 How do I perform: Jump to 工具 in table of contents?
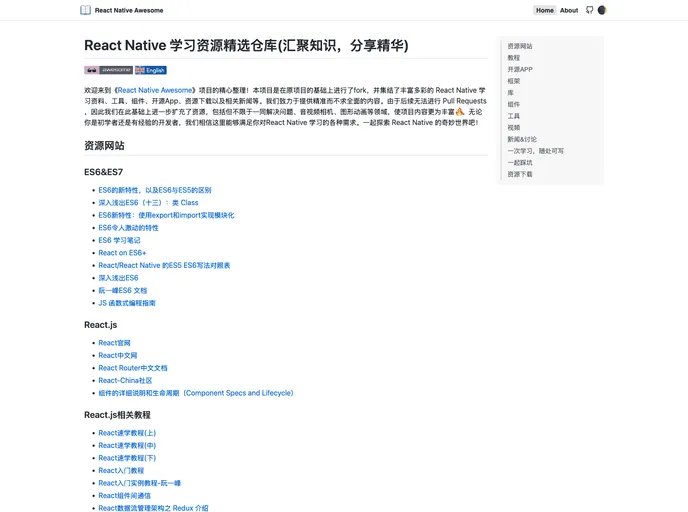[514, 116]
